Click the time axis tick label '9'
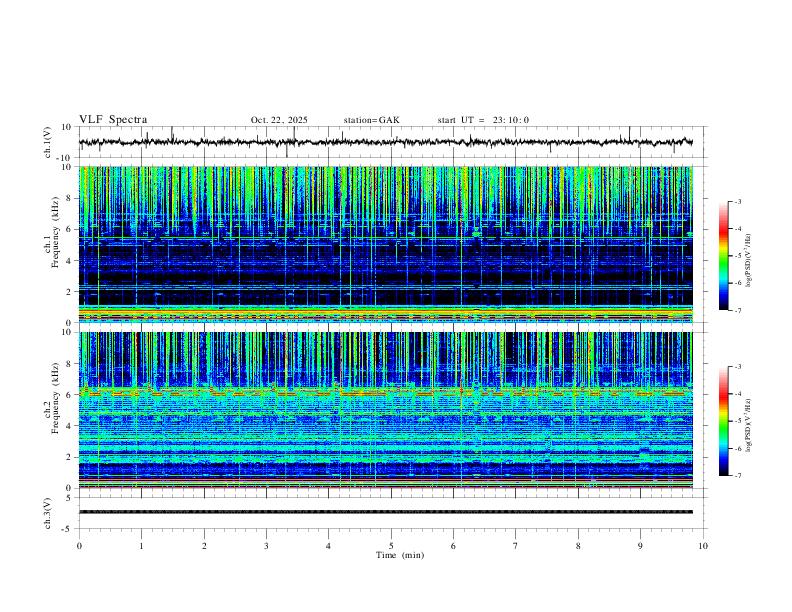The image size is (792, 612). click(640, 546)
